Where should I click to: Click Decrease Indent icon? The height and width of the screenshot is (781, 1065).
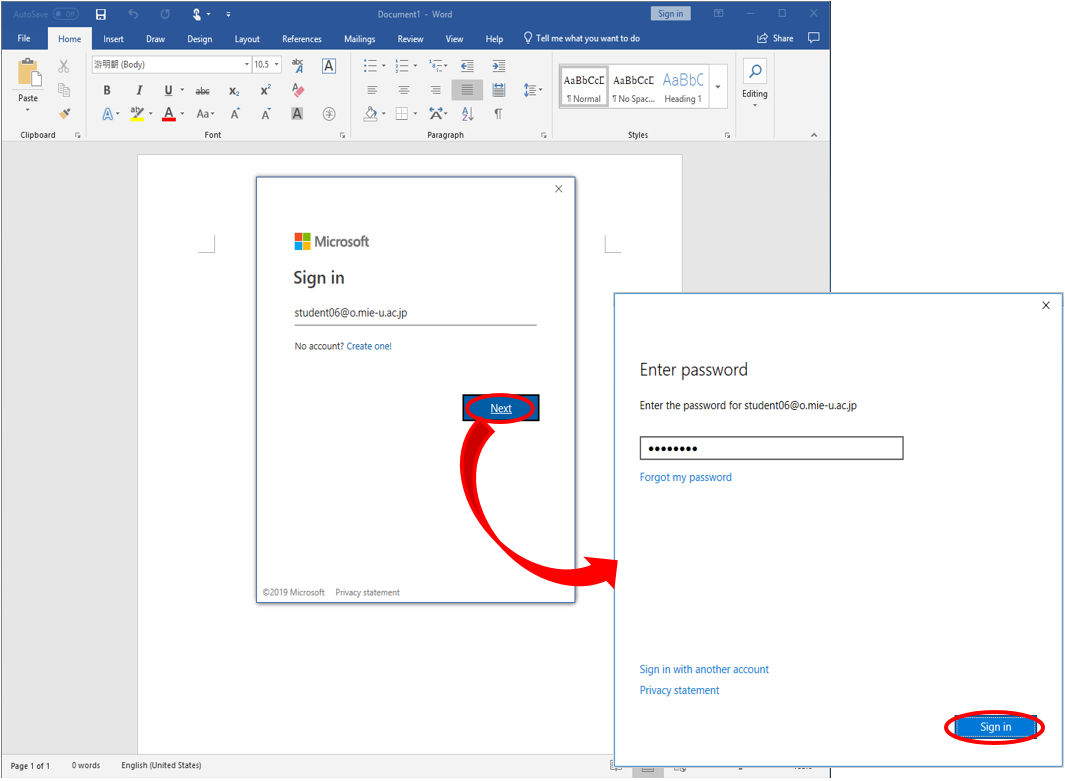(467, 66)
